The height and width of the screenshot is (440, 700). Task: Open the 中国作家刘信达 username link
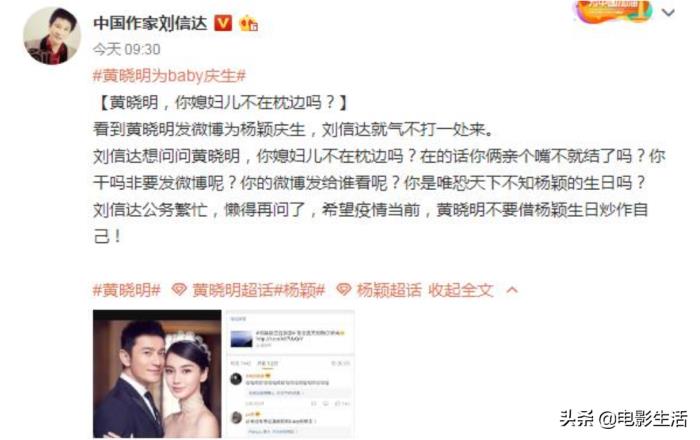tap(150, 23)
